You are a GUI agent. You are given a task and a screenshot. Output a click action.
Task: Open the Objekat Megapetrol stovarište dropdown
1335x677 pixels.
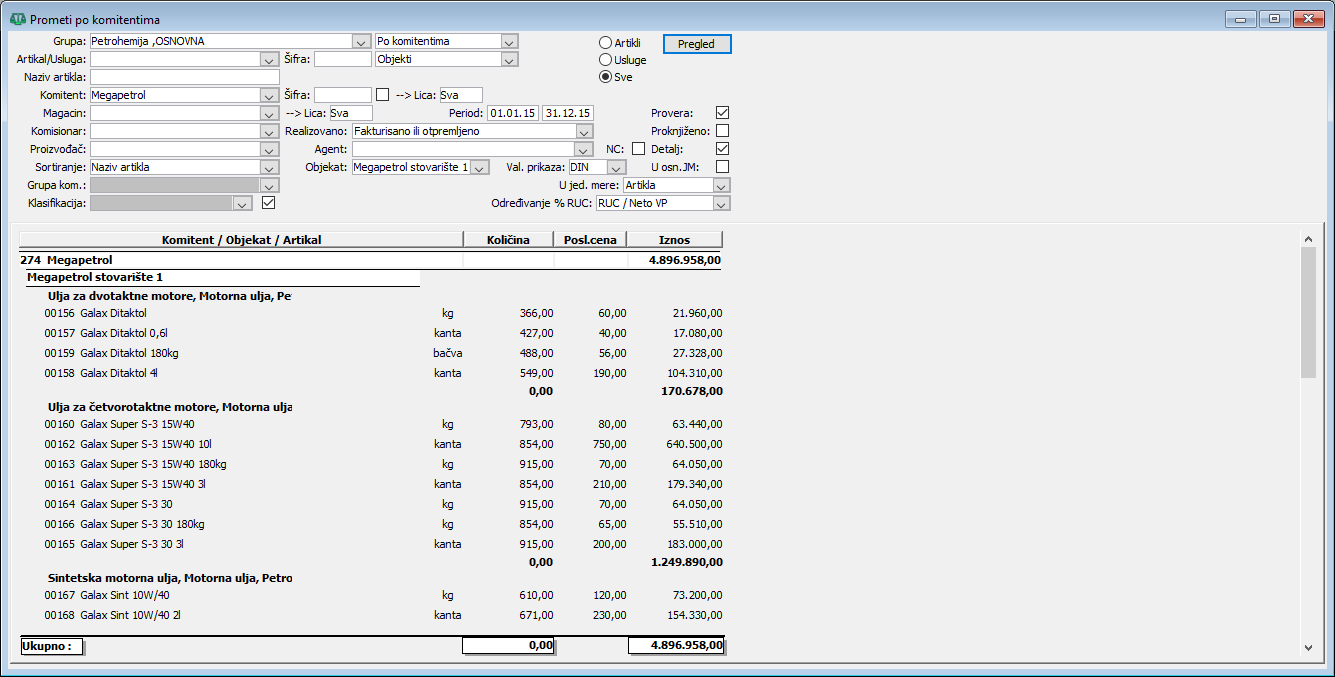pyautogui.click(x=480, y=167)
